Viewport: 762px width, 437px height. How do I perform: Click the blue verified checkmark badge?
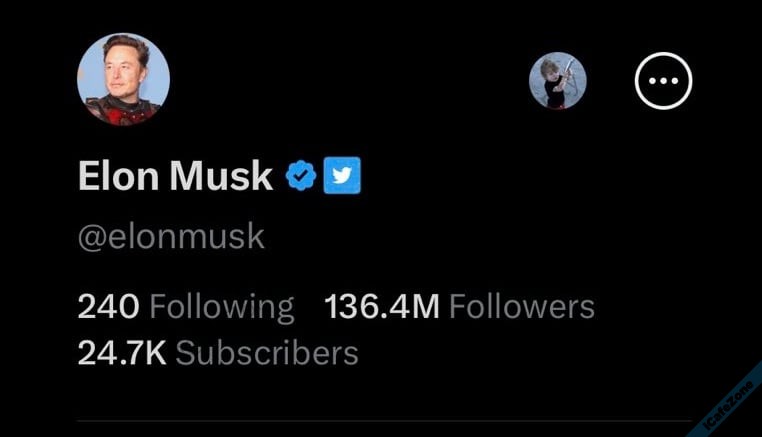300,176
